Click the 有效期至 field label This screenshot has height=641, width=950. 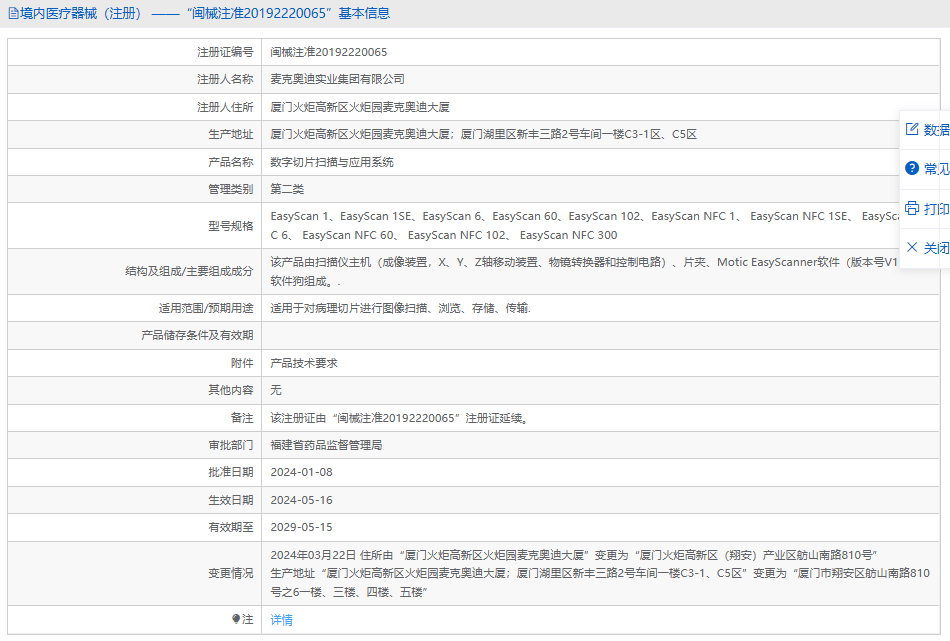point(231,527)
